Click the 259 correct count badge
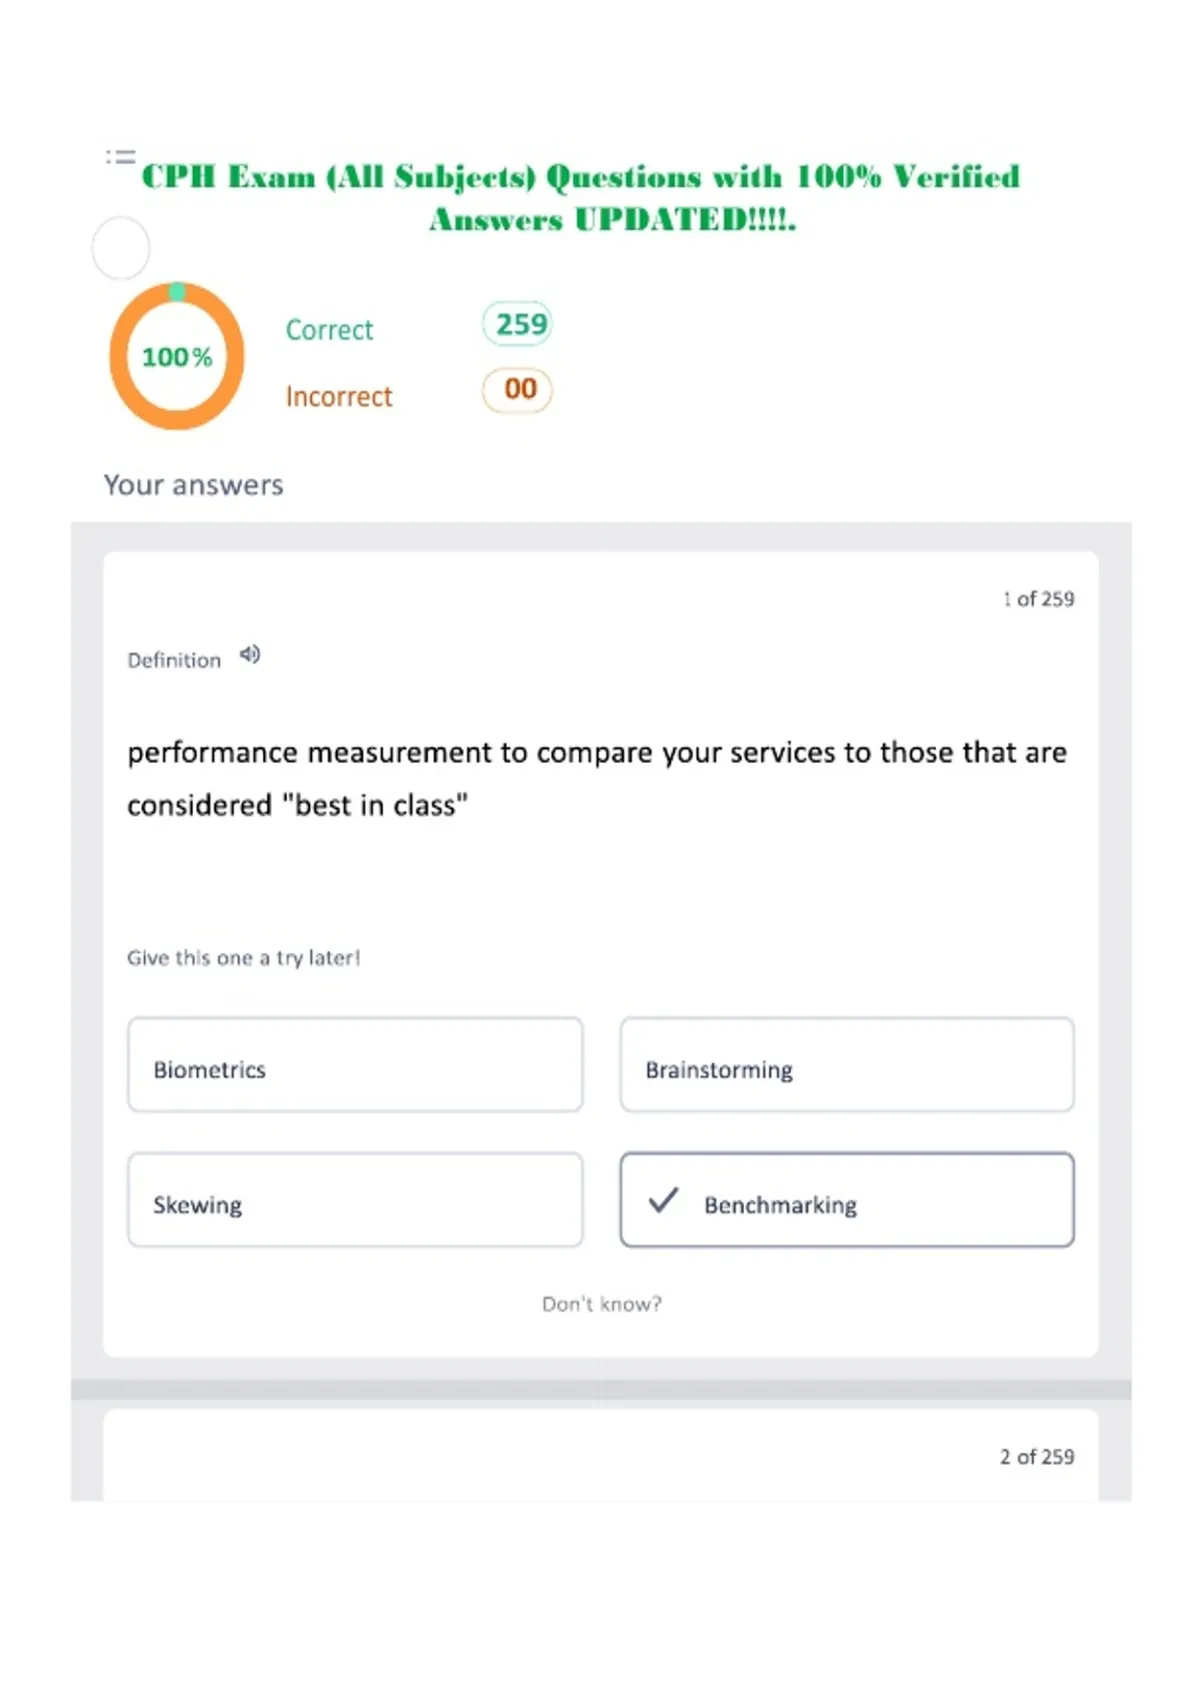 pyautogui.click(x=517, y=324)
